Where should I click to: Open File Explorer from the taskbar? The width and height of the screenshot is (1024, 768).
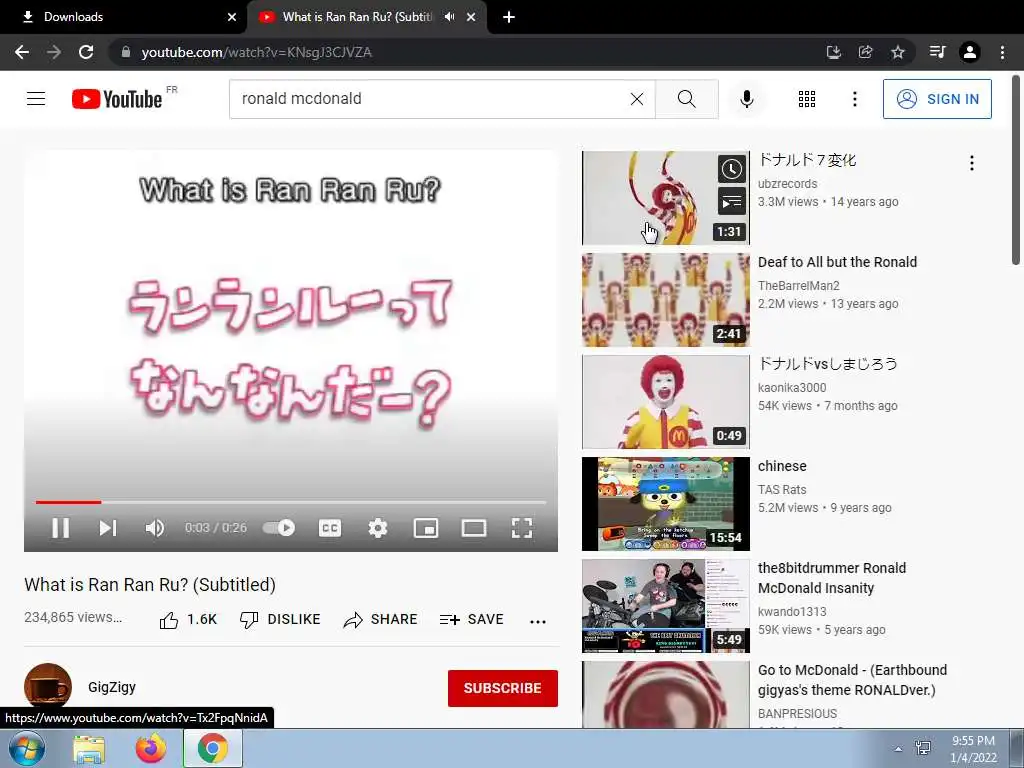[89, 748]
